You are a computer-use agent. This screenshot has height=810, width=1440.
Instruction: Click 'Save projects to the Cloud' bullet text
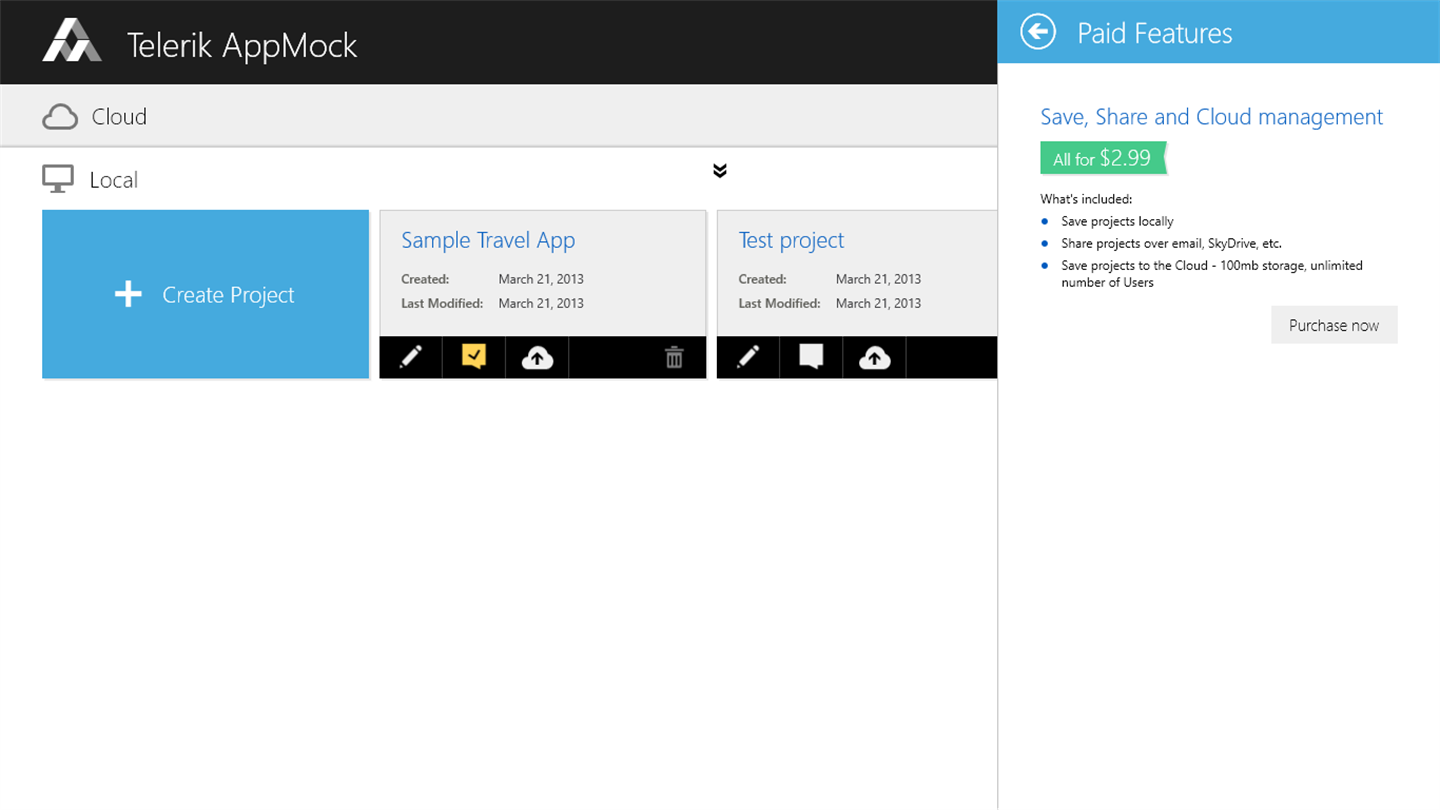(1211, 274)
